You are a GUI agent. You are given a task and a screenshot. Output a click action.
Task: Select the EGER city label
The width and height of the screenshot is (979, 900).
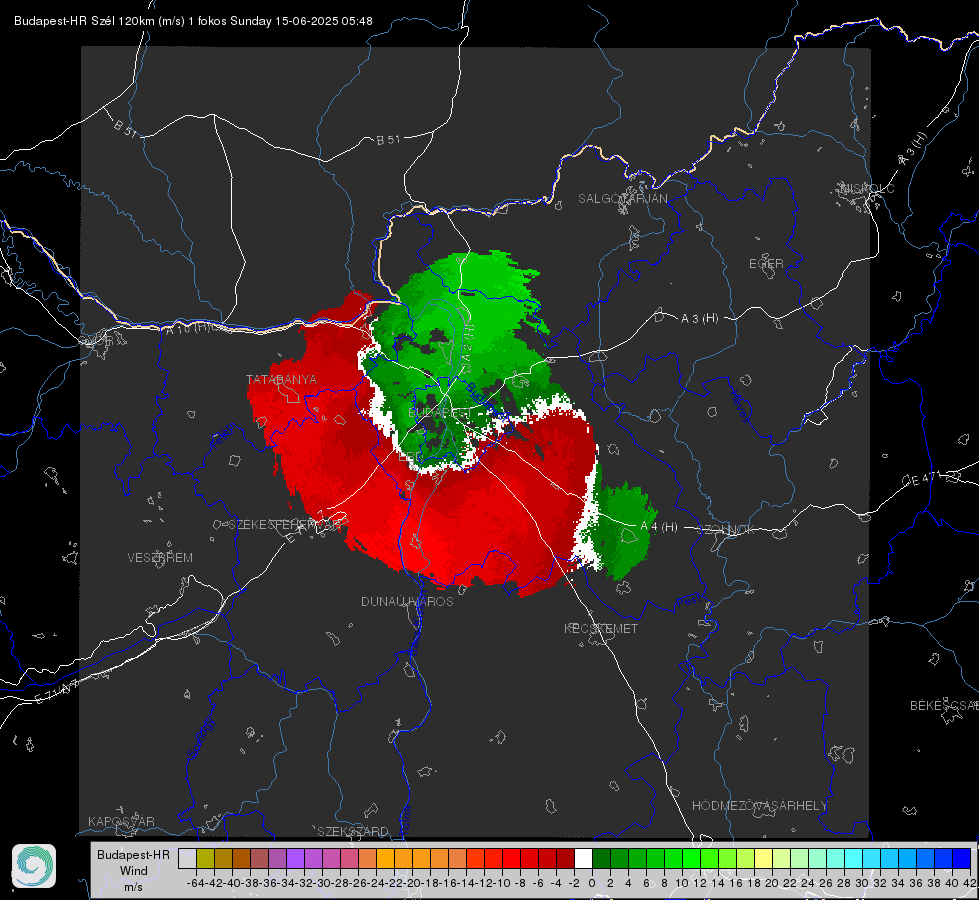766,264
